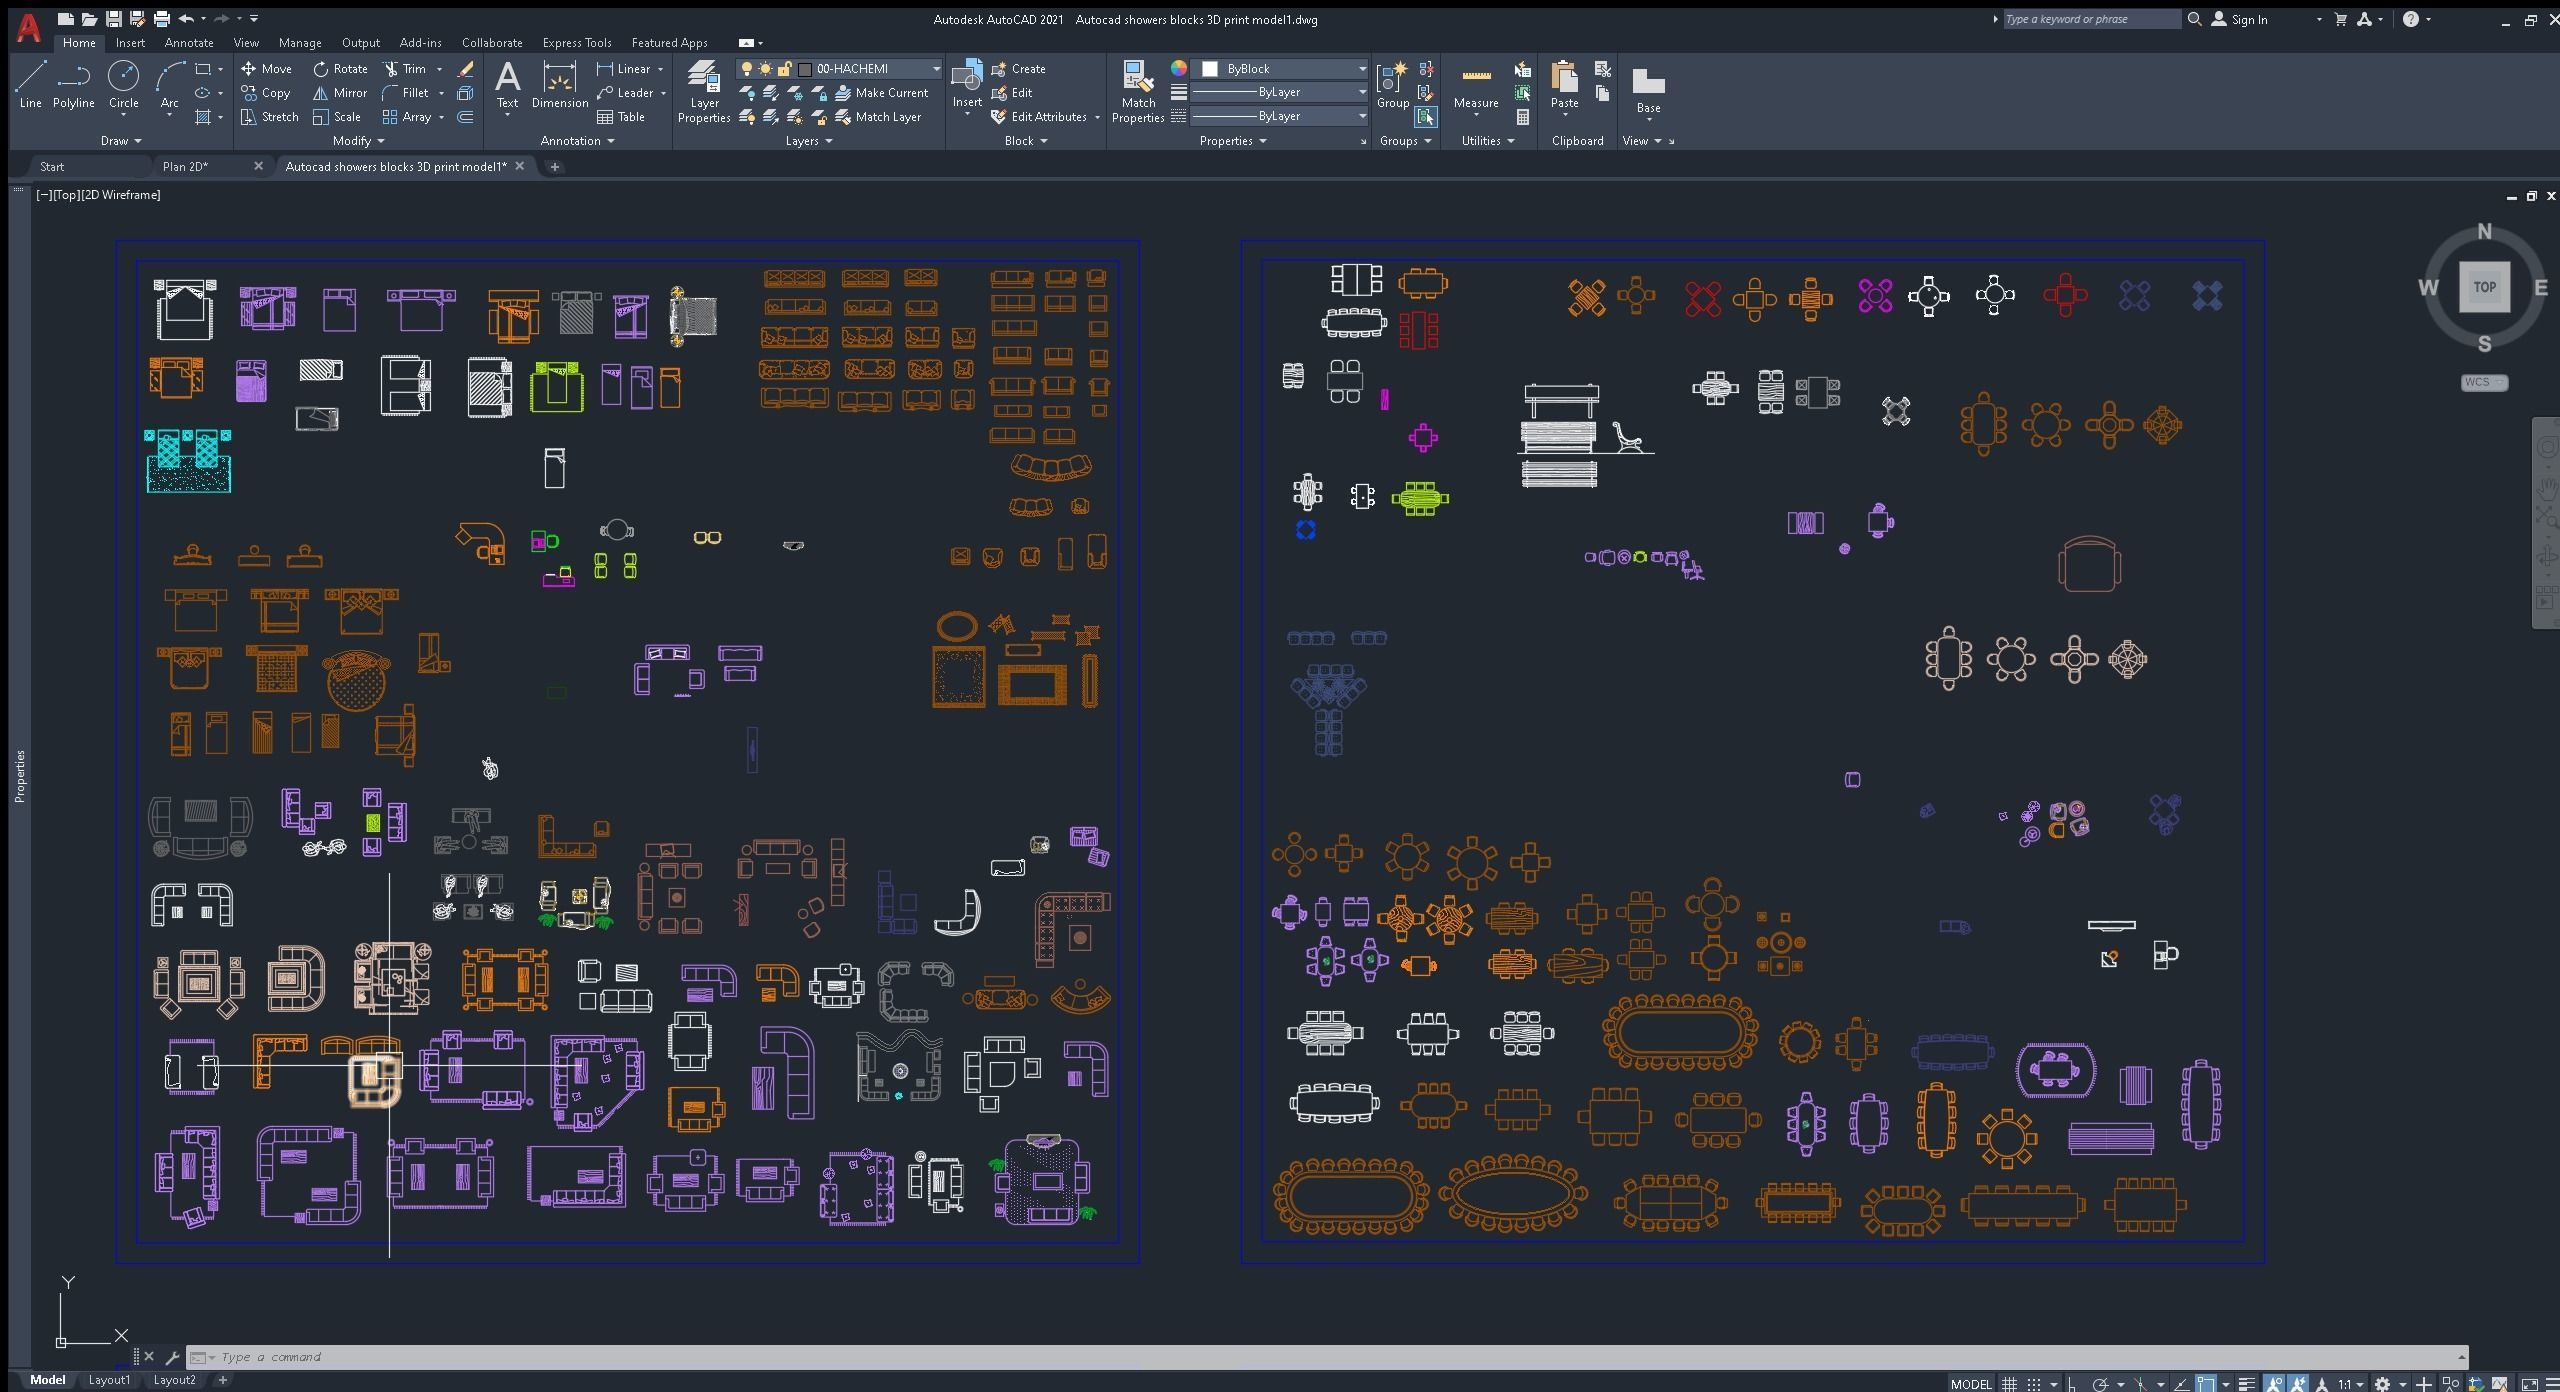This screenshot has height=1392, width=2560.
Task: Expand the Layers panel
Action: (808, 141)
